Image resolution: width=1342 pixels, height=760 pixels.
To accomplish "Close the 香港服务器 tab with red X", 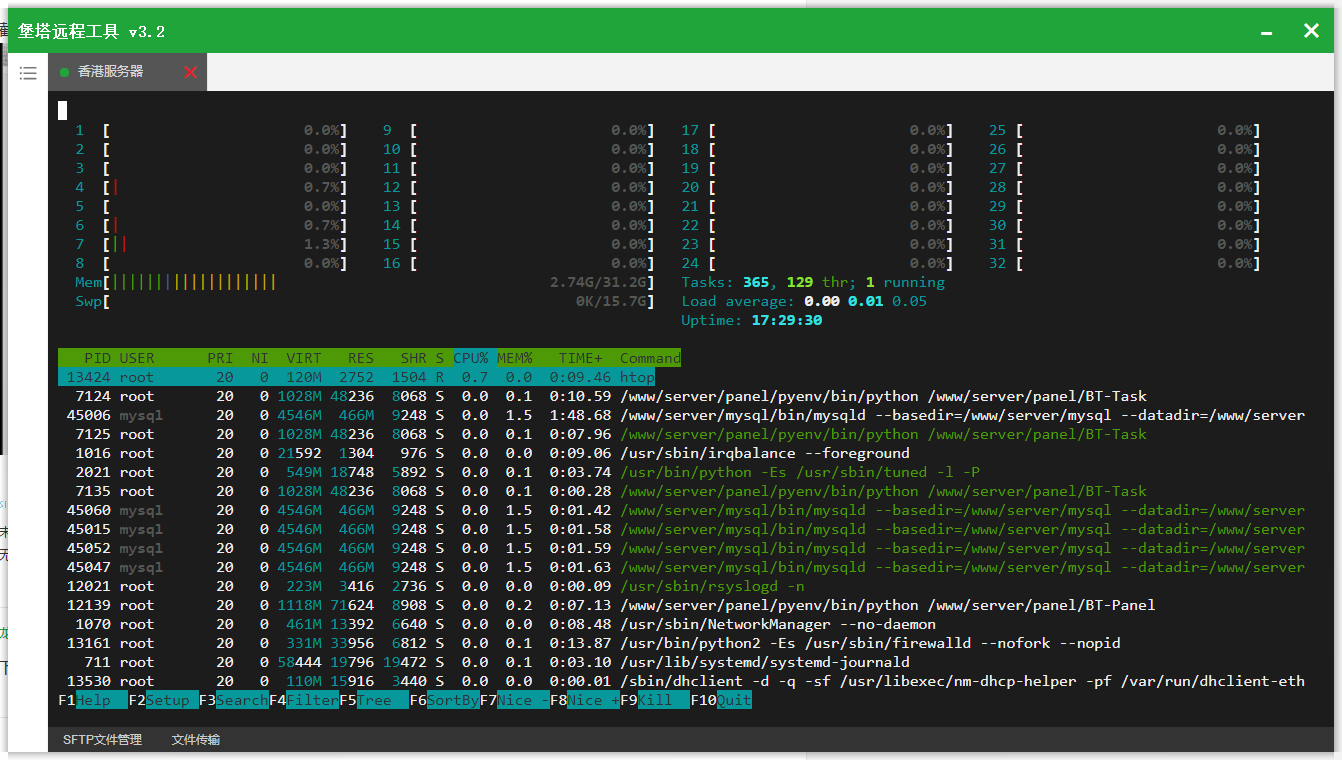I will click(190, 72).
